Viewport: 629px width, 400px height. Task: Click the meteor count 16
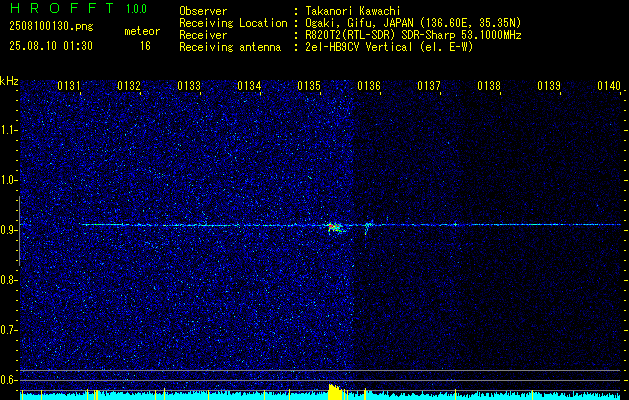(x=145, y=46)
